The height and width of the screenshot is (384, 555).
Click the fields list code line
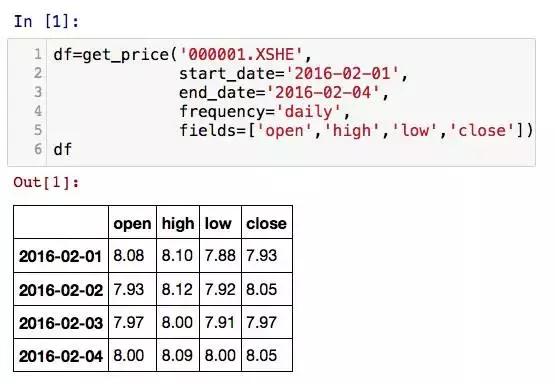click(x=356, y=131)
